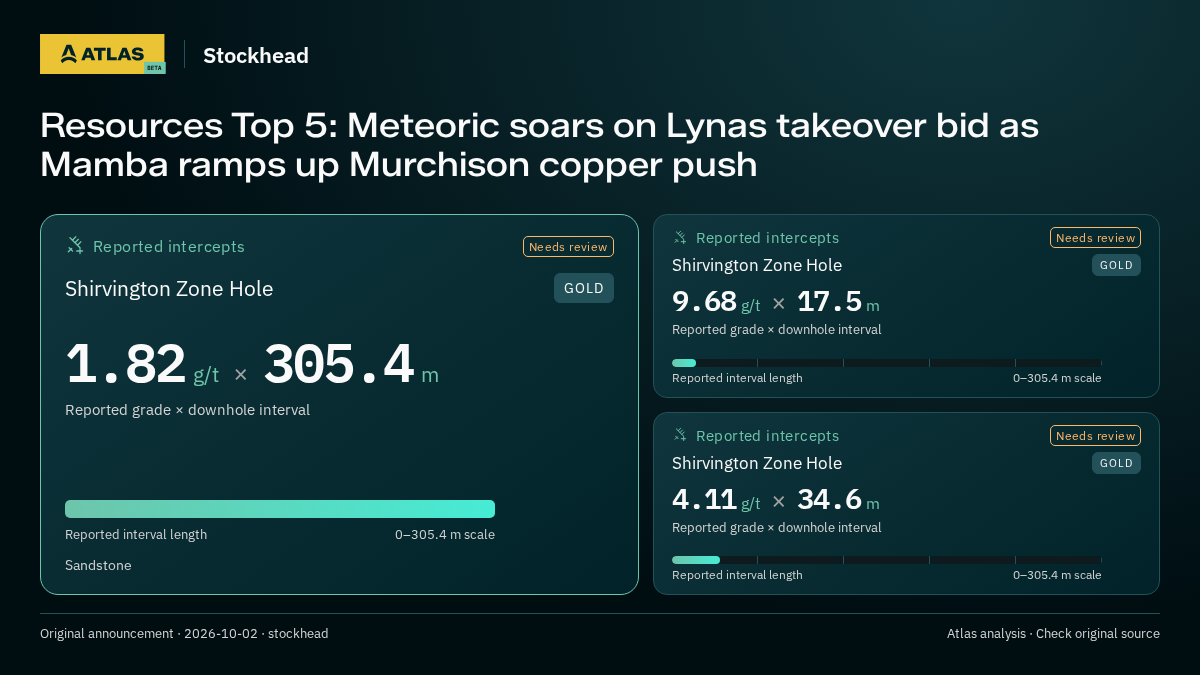Click the interval bar on the 17.5 m card

(887, 363)
